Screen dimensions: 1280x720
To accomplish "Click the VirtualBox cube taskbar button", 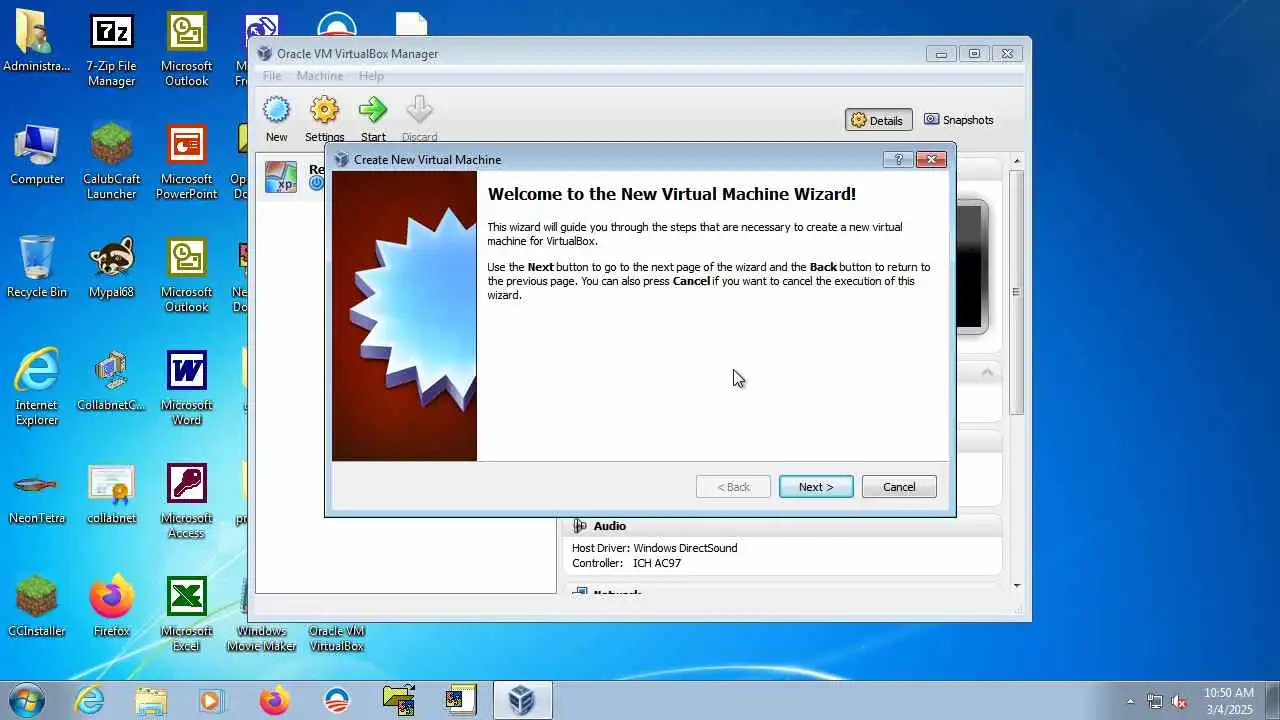I will (521, 700).
